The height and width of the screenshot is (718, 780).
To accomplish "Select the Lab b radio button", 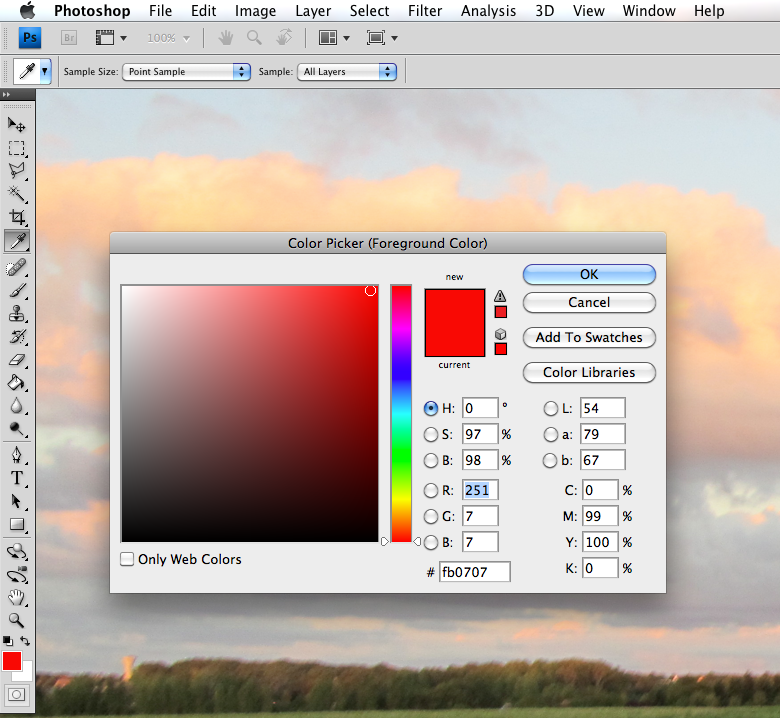I will click(550, 460).
